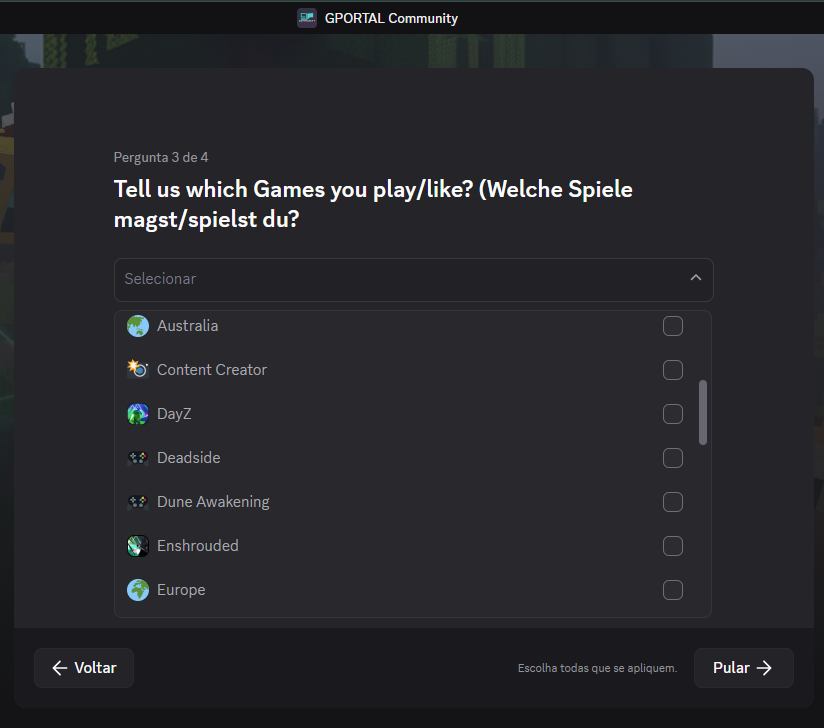Choose the Europe option label
Screen dimensions: 824x728
coord(181,590)
